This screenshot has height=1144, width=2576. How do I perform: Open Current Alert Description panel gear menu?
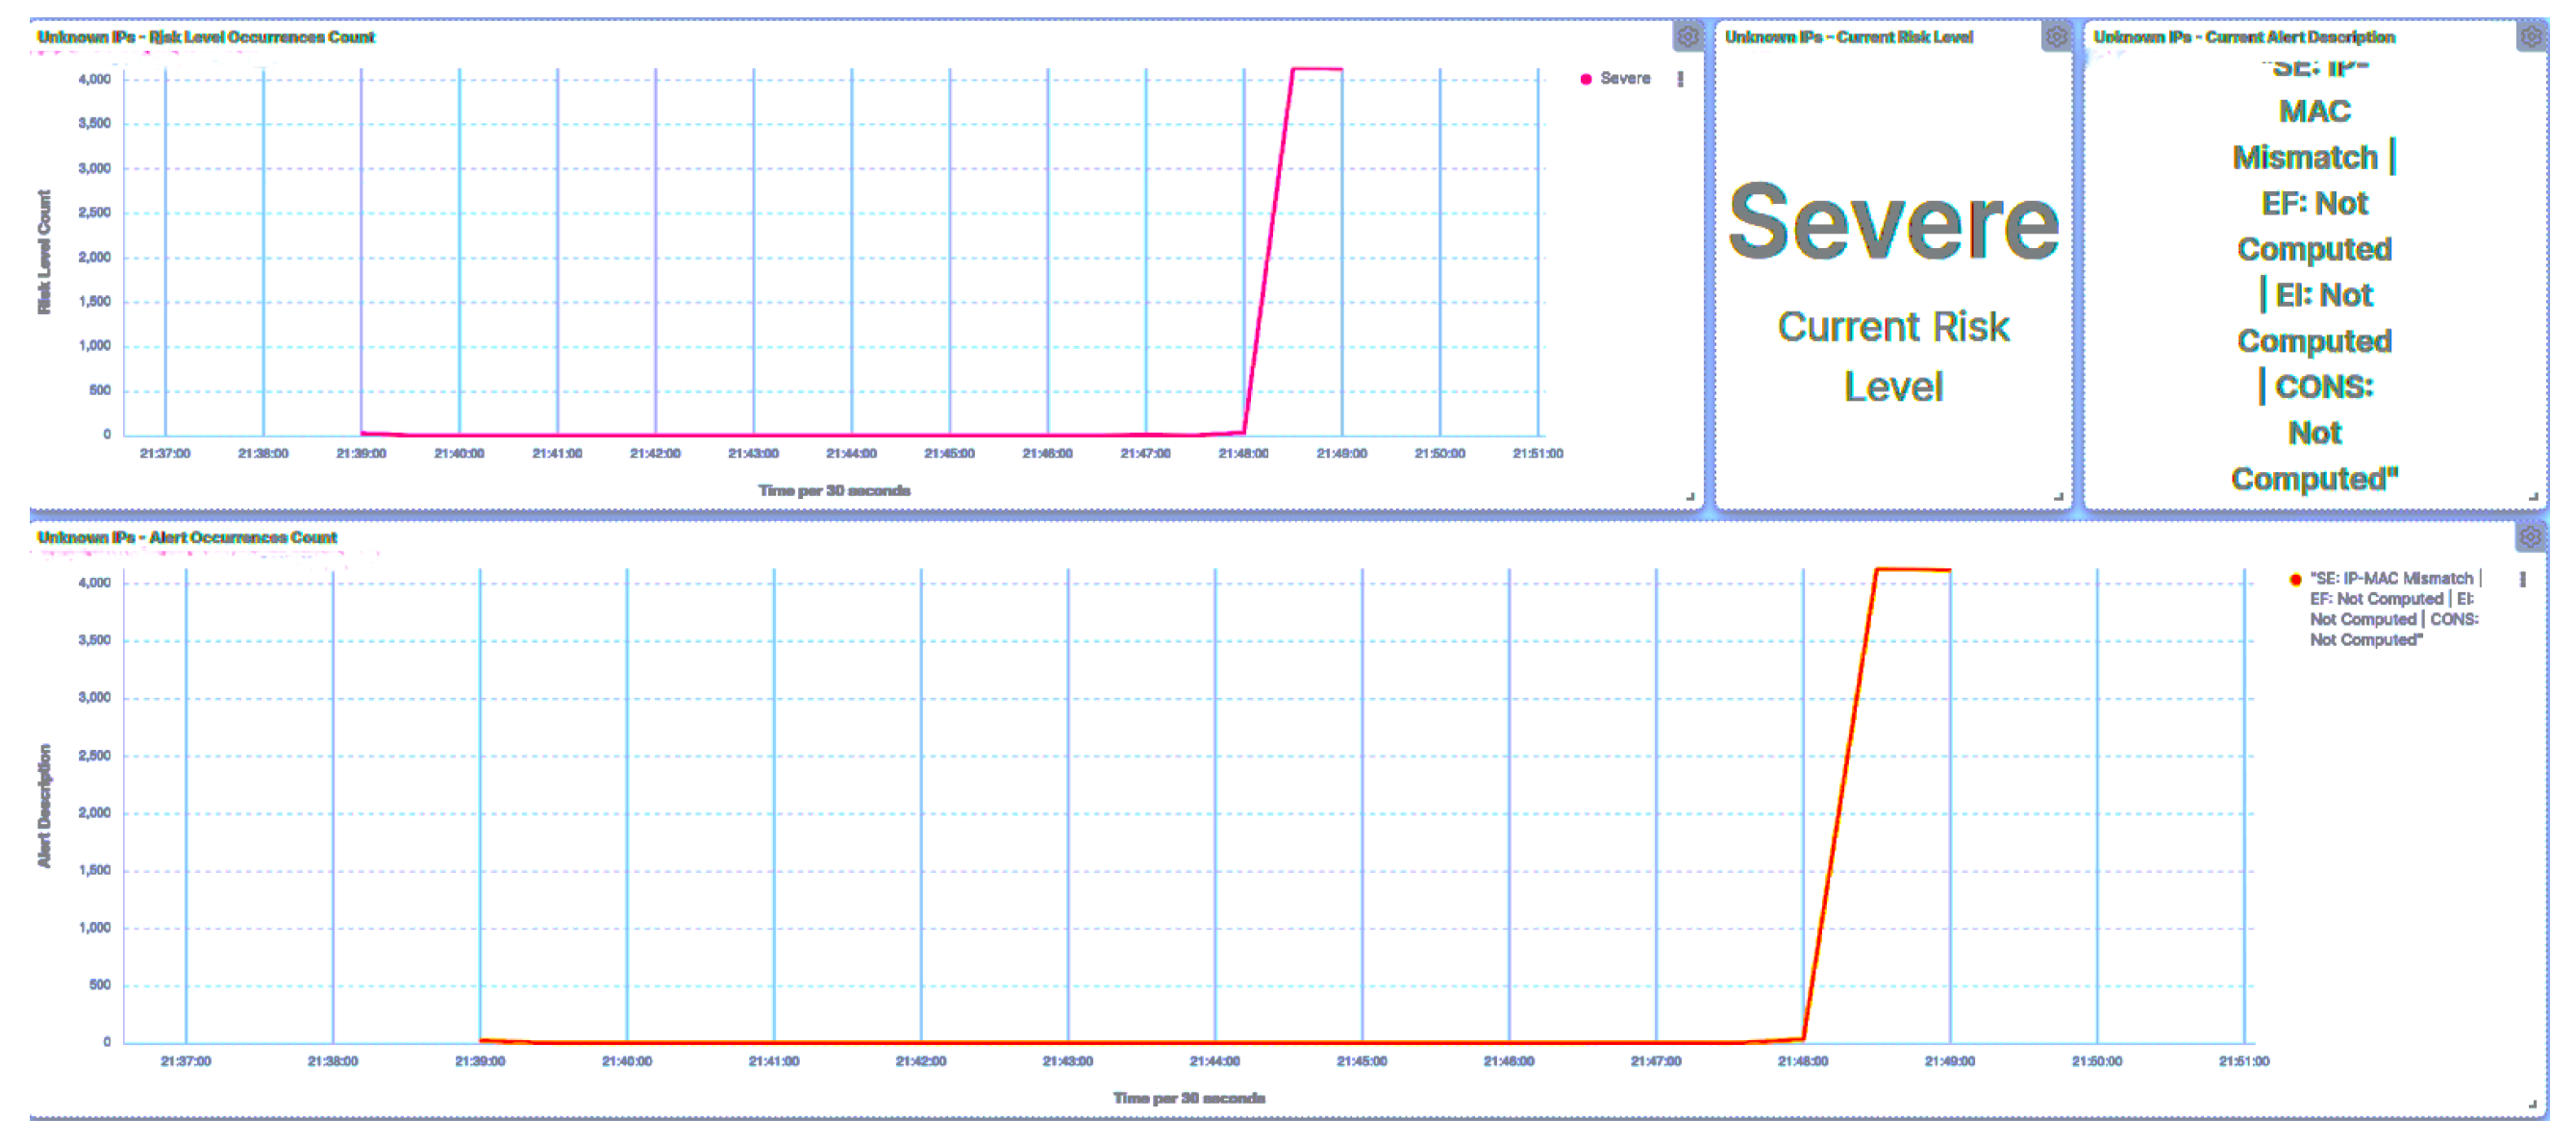2531,37
